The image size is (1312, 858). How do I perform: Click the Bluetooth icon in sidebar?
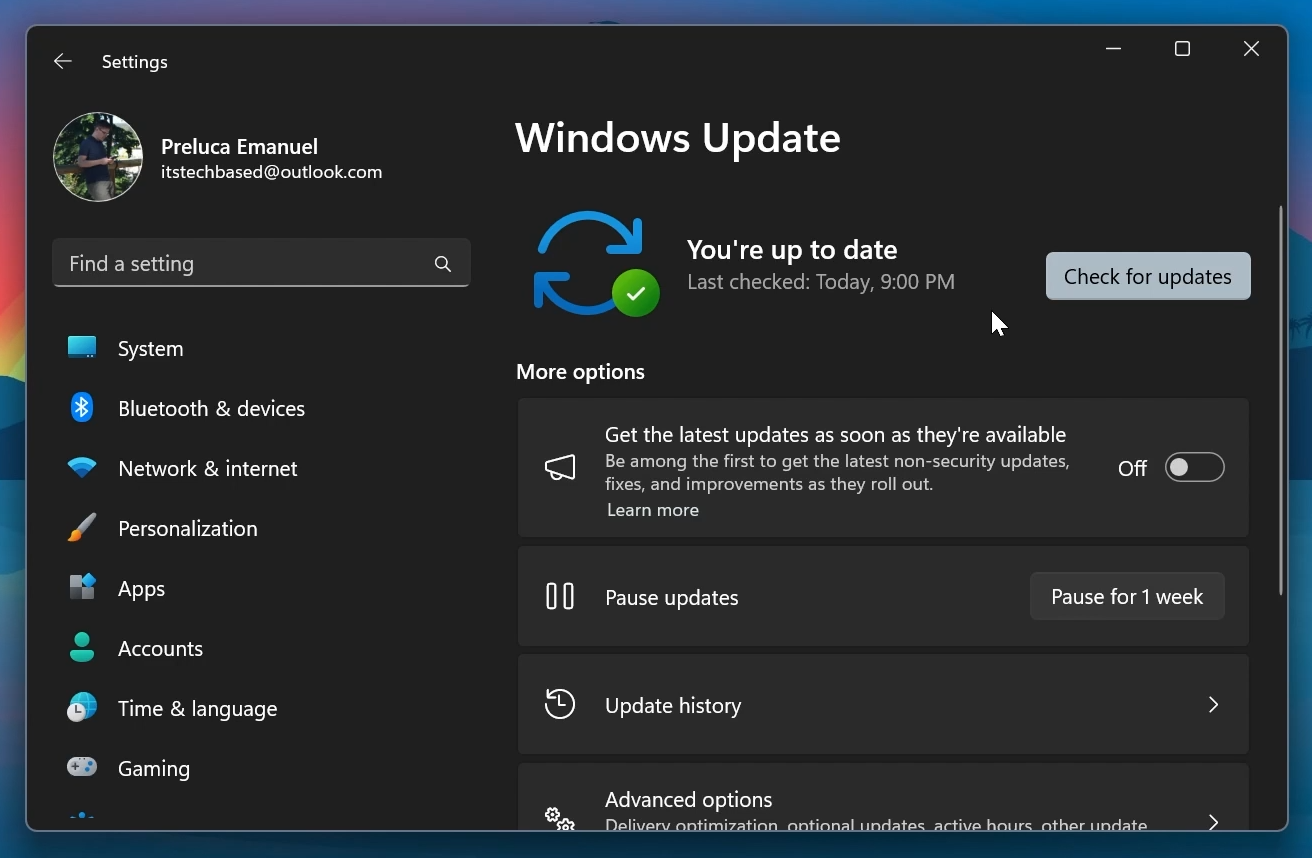tap(82, 408)
